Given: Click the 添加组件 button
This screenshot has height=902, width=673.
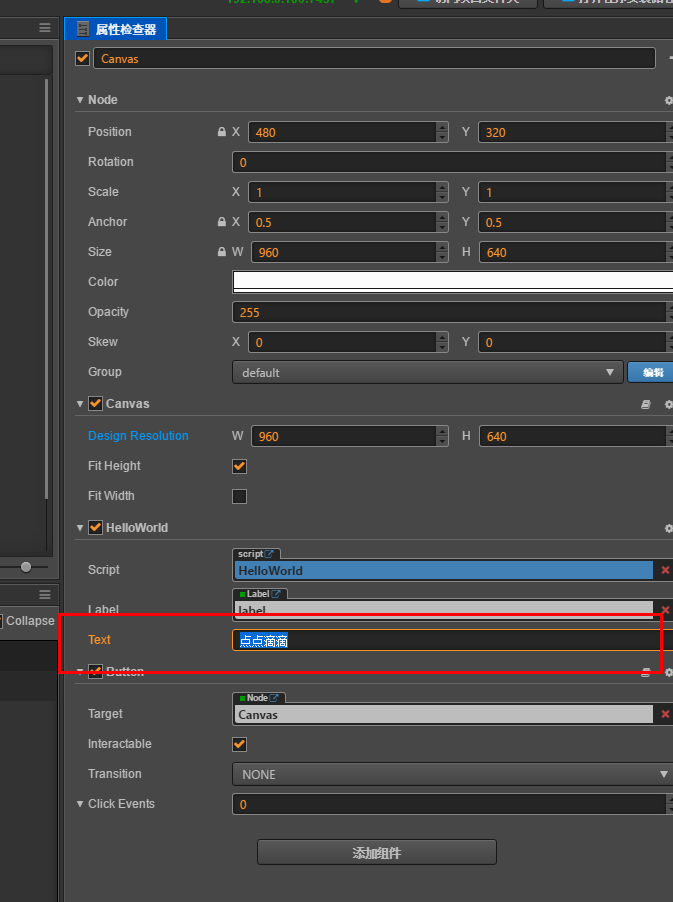Looking at the screenshot, I should pos(377,853).
